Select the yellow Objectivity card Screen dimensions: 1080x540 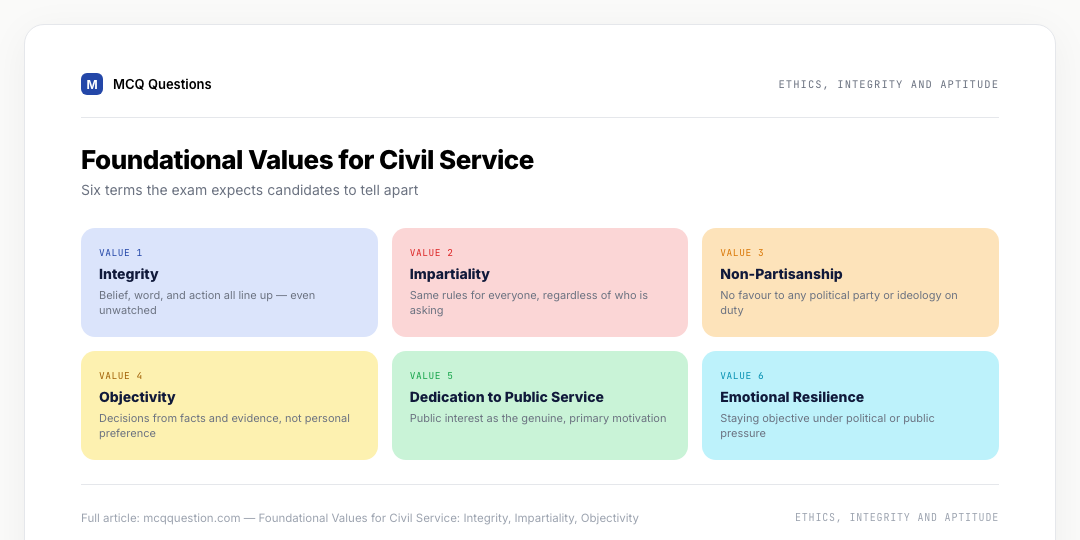point(229,405)
